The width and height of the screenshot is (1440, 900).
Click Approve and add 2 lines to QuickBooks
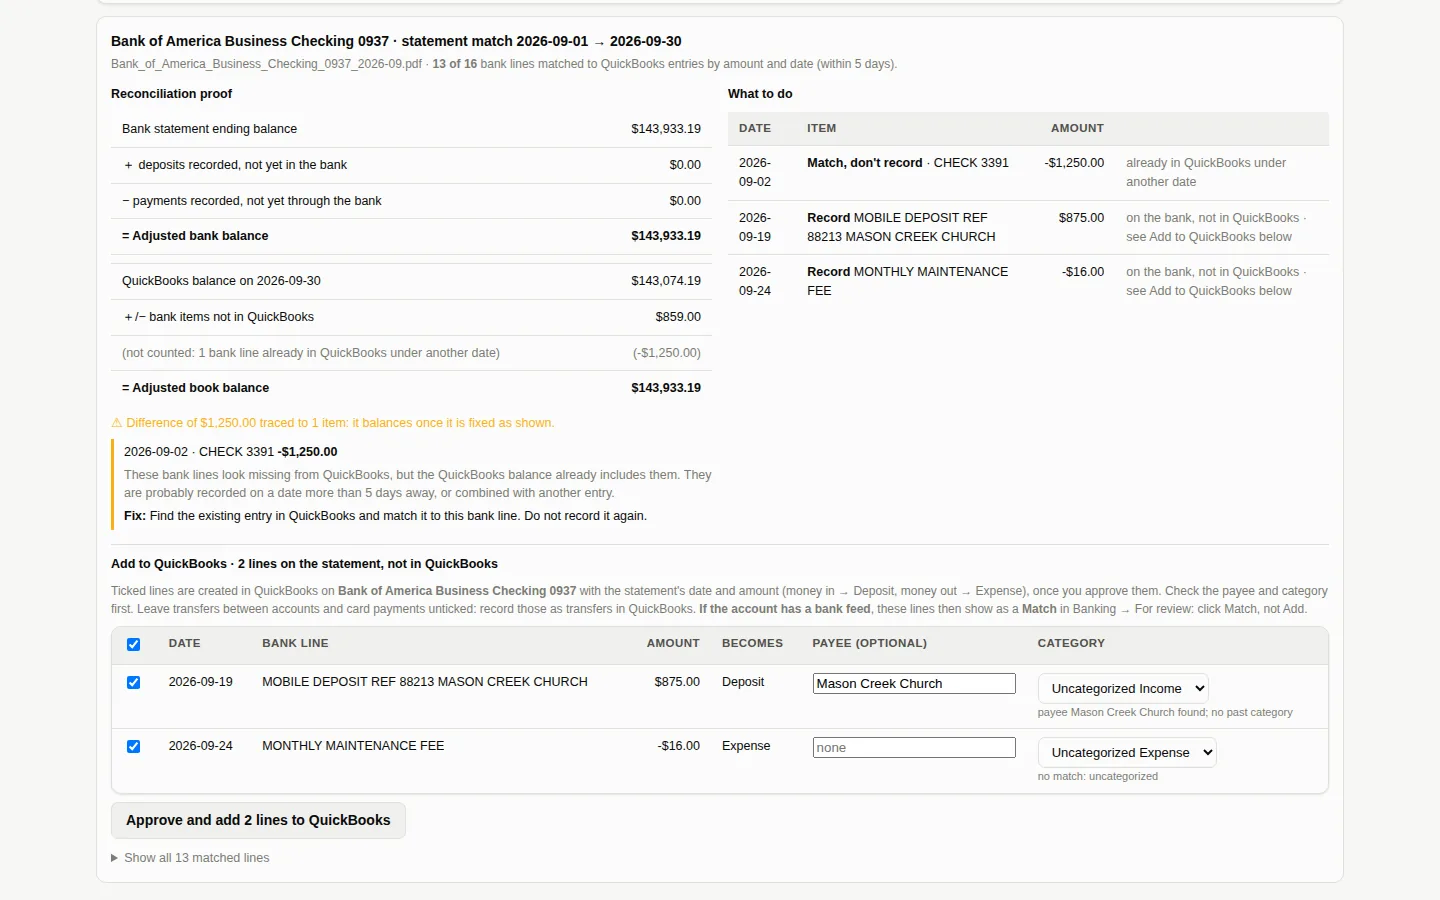coord(258,820)
